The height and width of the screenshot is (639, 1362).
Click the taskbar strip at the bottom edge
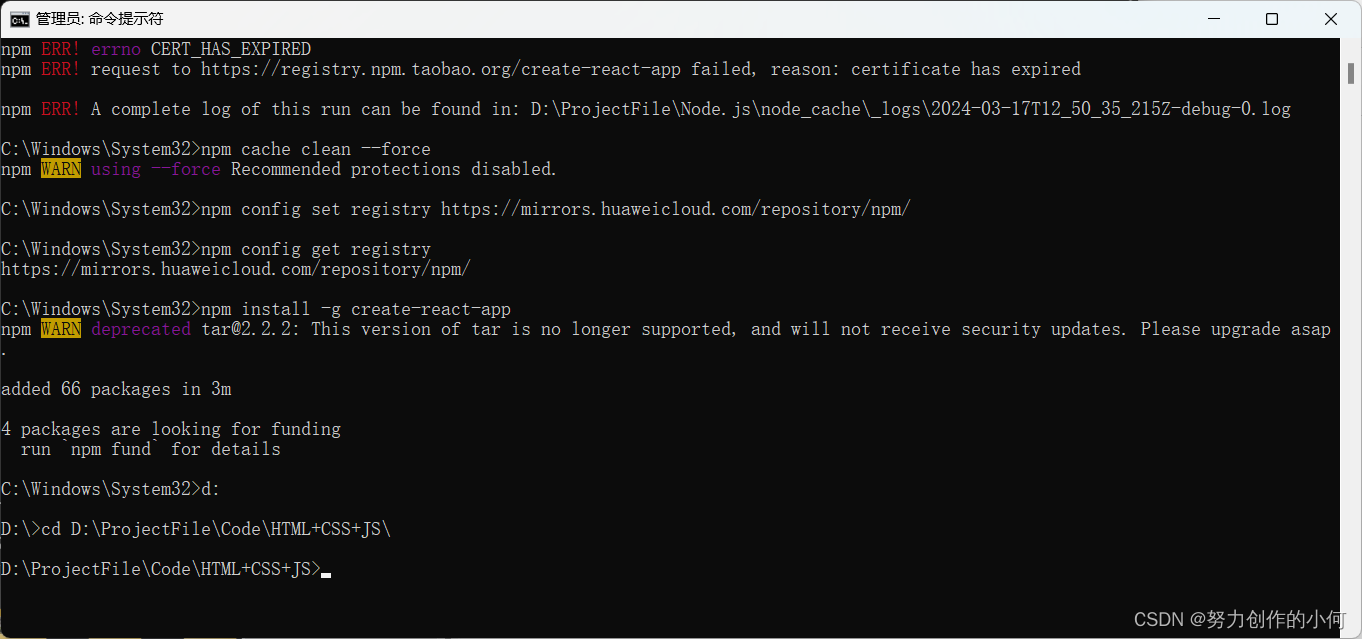click(681, 636)
